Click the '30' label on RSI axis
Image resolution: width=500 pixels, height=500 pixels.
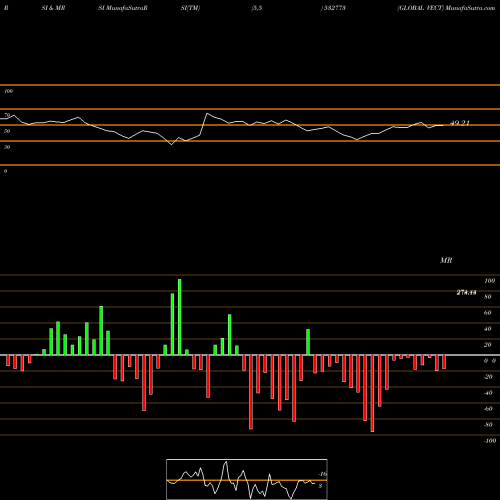(x=7, y=147)
